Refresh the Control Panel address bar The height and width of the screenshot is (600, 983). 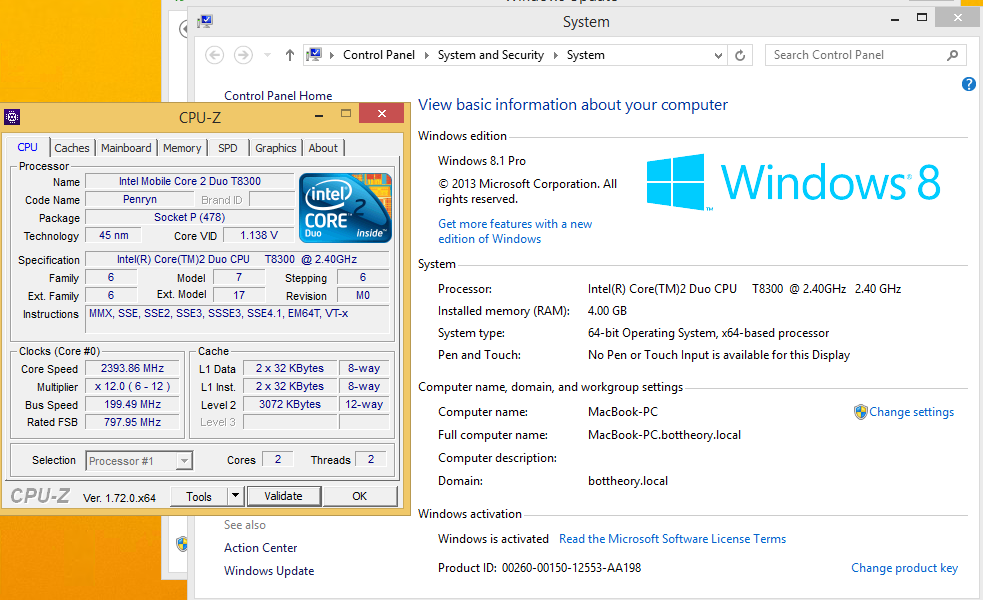(x=740, y=55)
